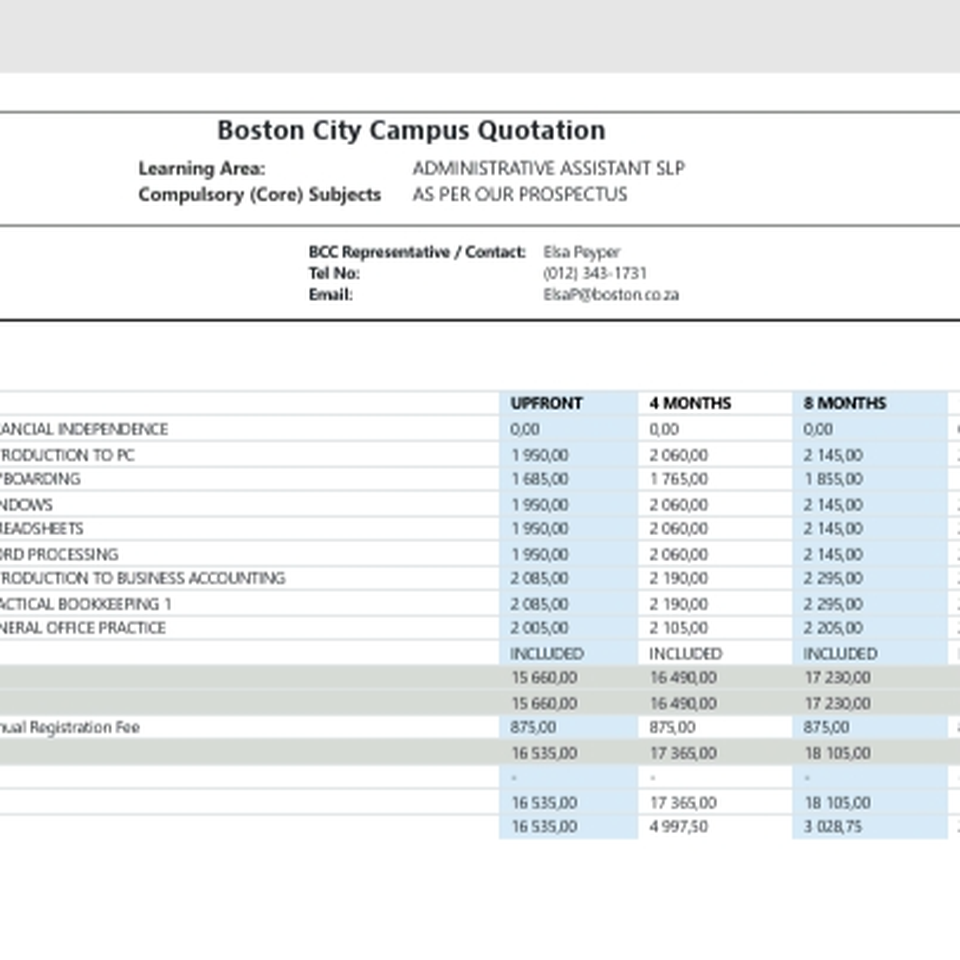Image resolution: width=960 pixels, height=960 pixels.
Task: Select the 4 months amount '2 105,00'
Action: tap(678, 628)
